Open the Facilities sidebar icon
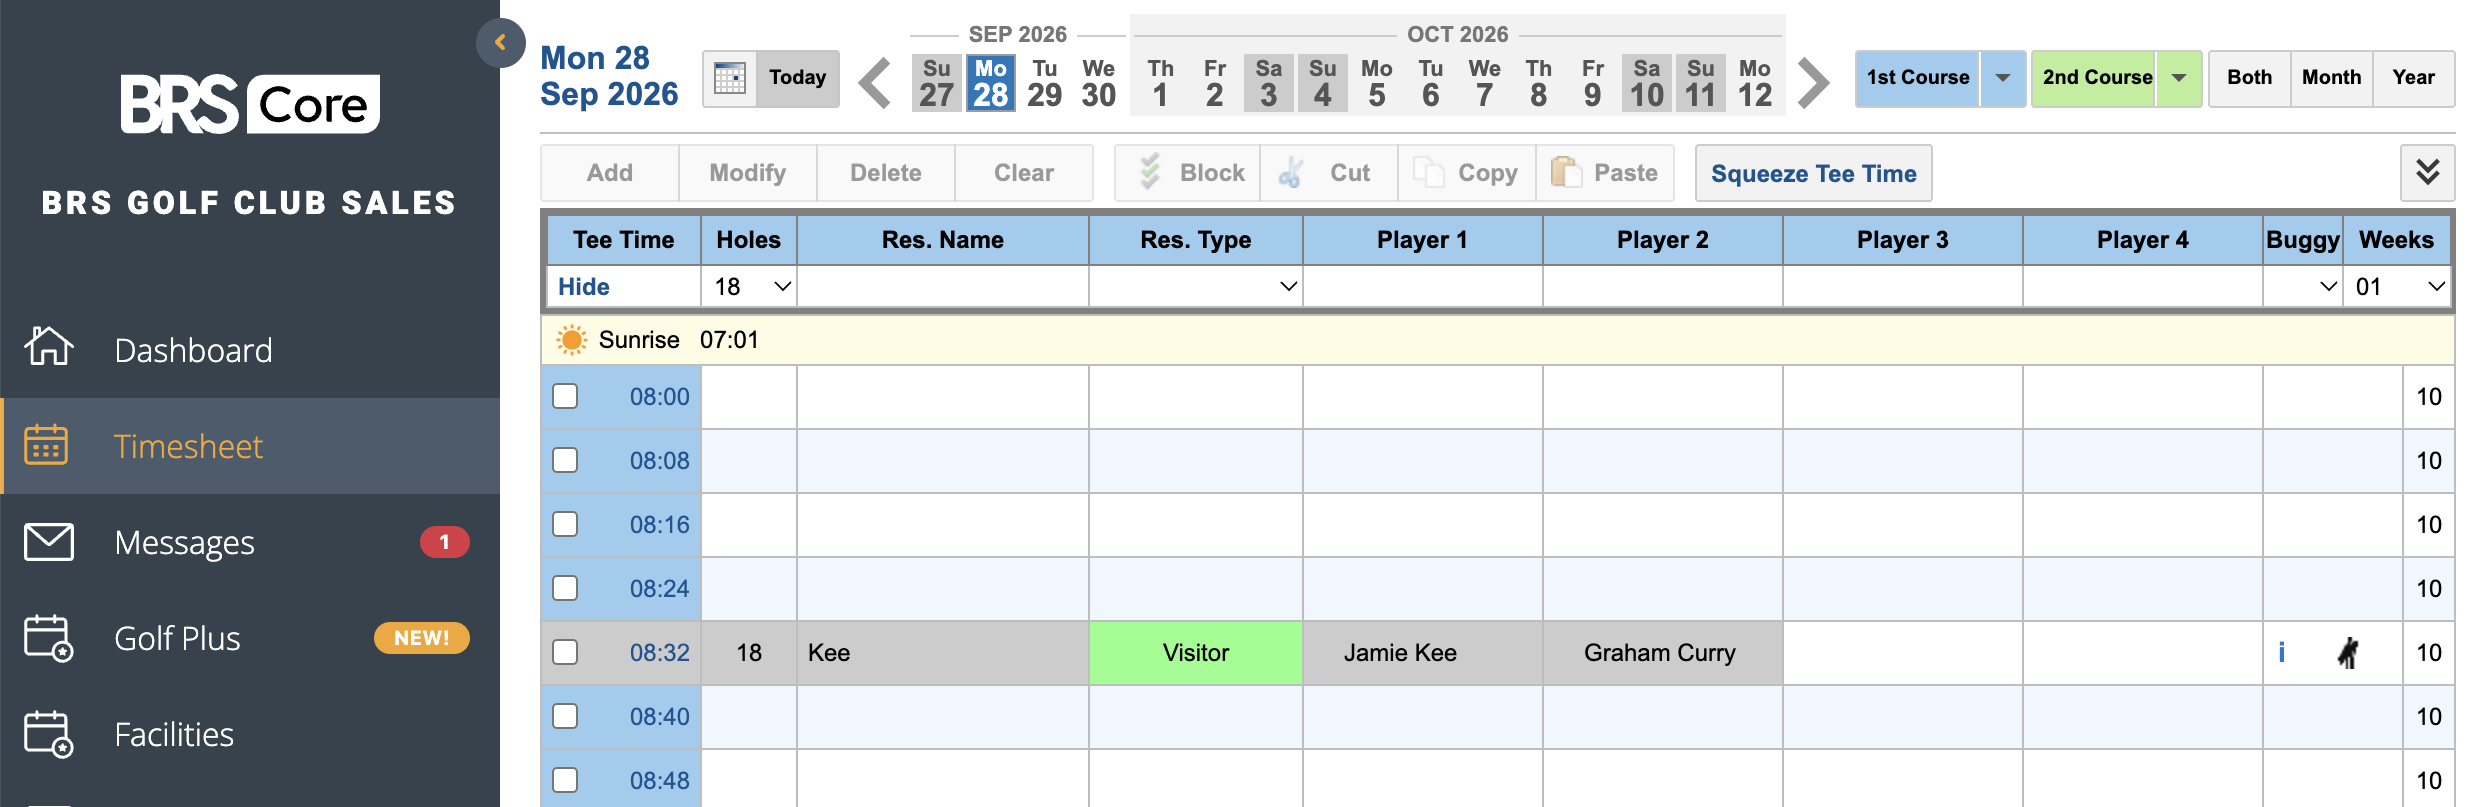Image resolution: width=2477 pixels, height=807 pixels. (x=49, y=734)
